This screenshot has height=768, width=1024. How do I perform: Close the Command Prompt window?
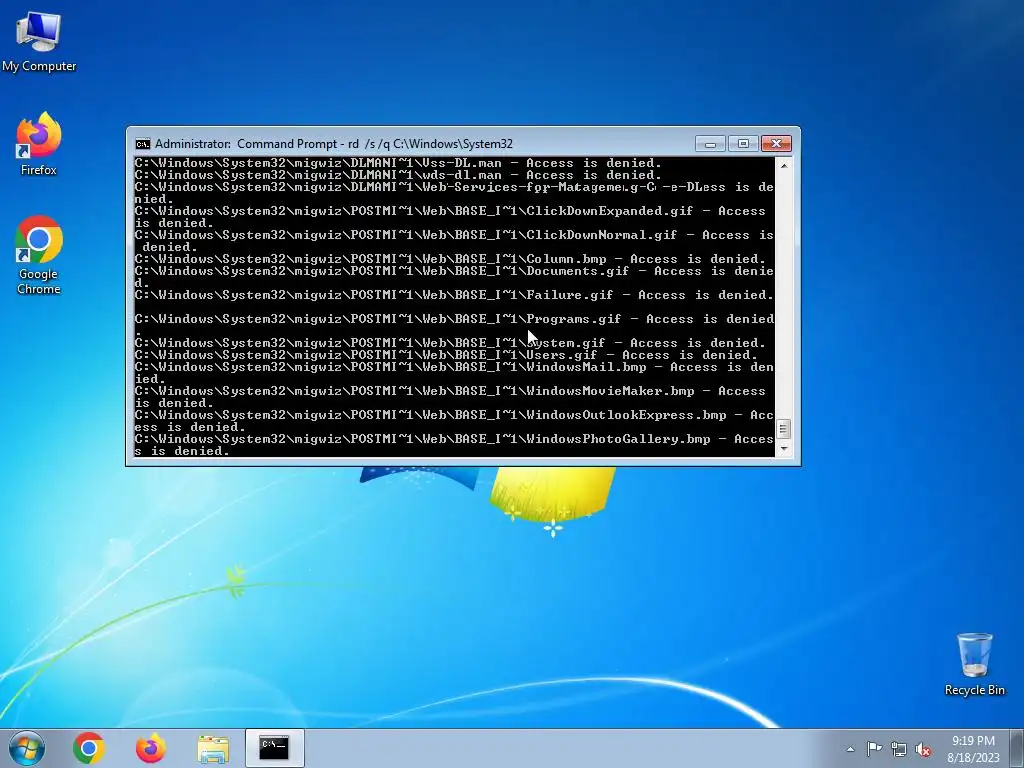[776, 144]
